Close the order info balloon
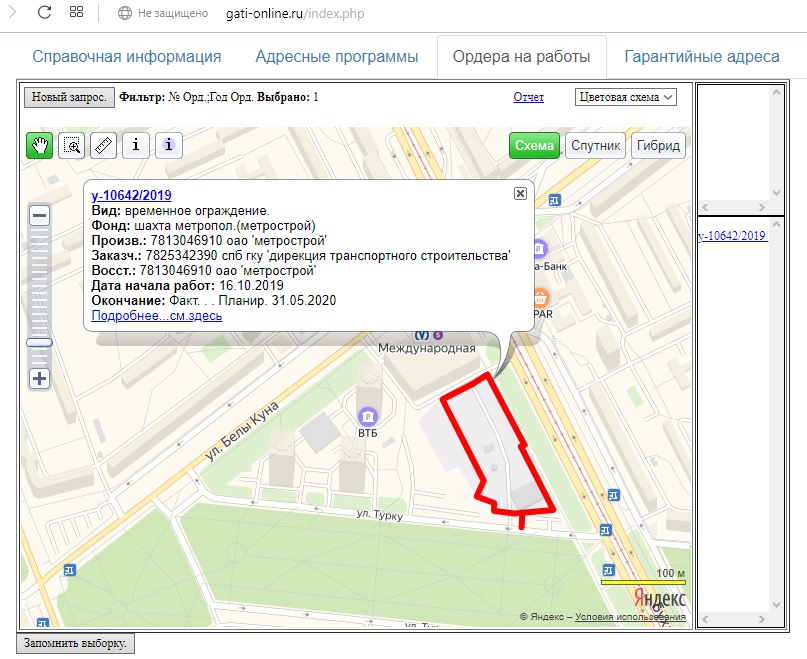 (x=520, y=194)
